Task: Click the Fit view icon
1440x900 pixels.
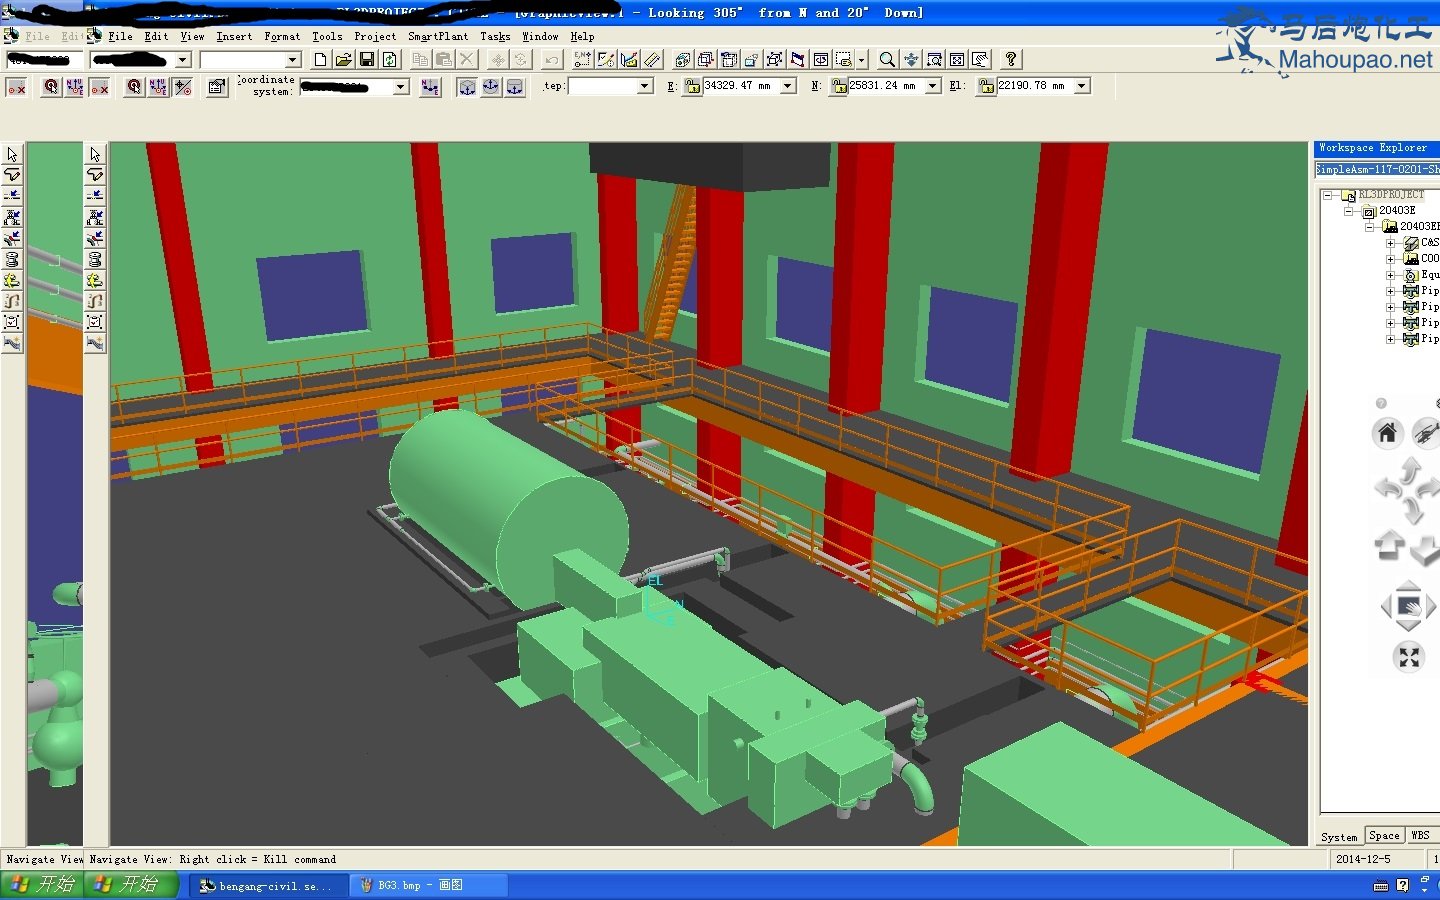Action: 957,60
